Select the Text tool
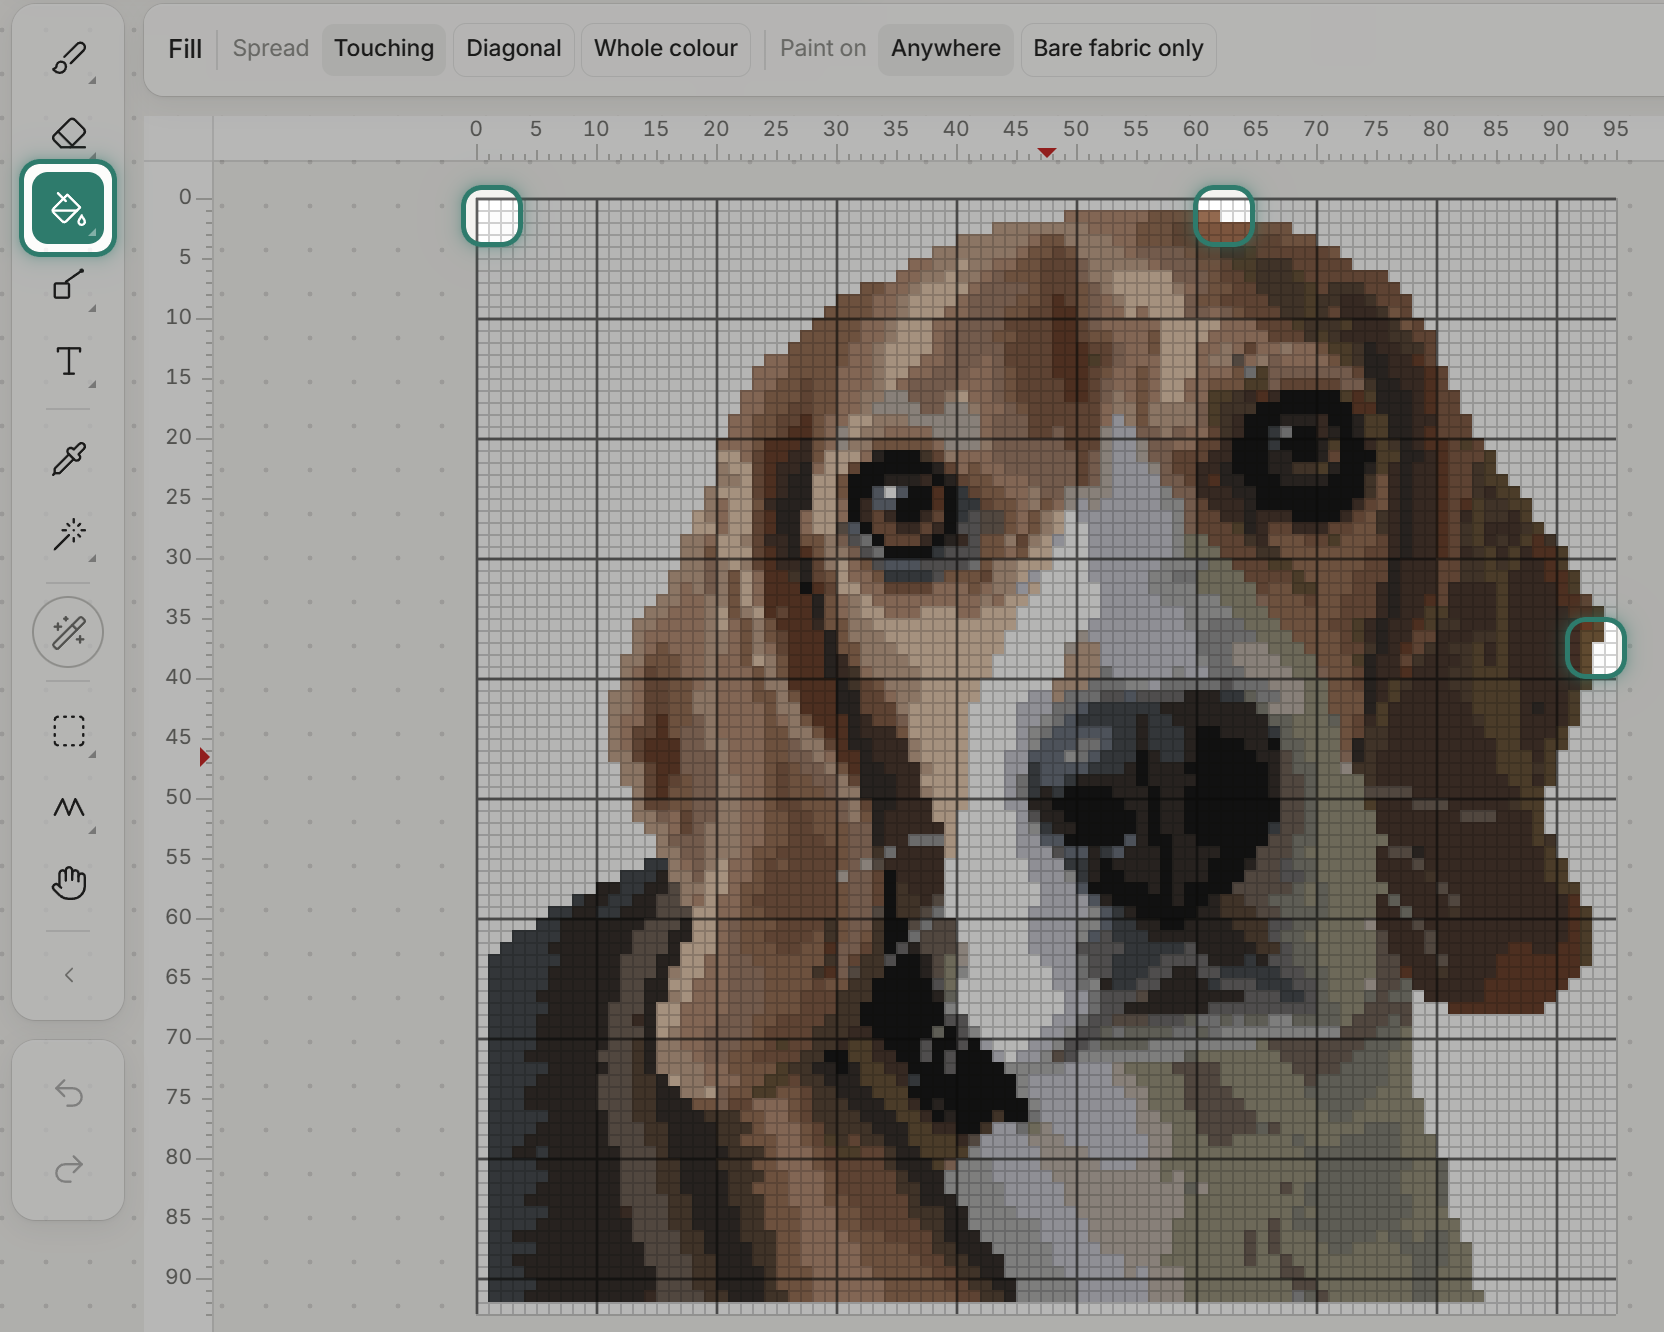The image size is (1664, 1332). pyautogui.click(x=68, y=361)
